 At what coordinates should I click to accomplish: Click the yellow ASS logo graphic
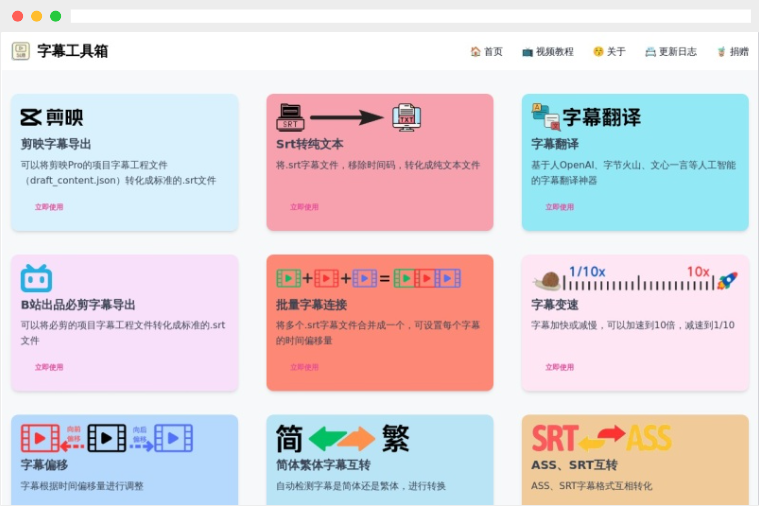coord(649,438)
